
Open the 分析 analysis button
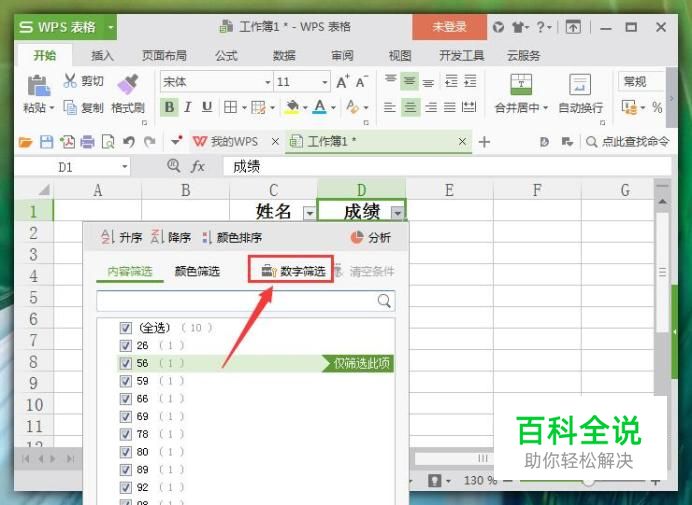click(x=370, y=237)
